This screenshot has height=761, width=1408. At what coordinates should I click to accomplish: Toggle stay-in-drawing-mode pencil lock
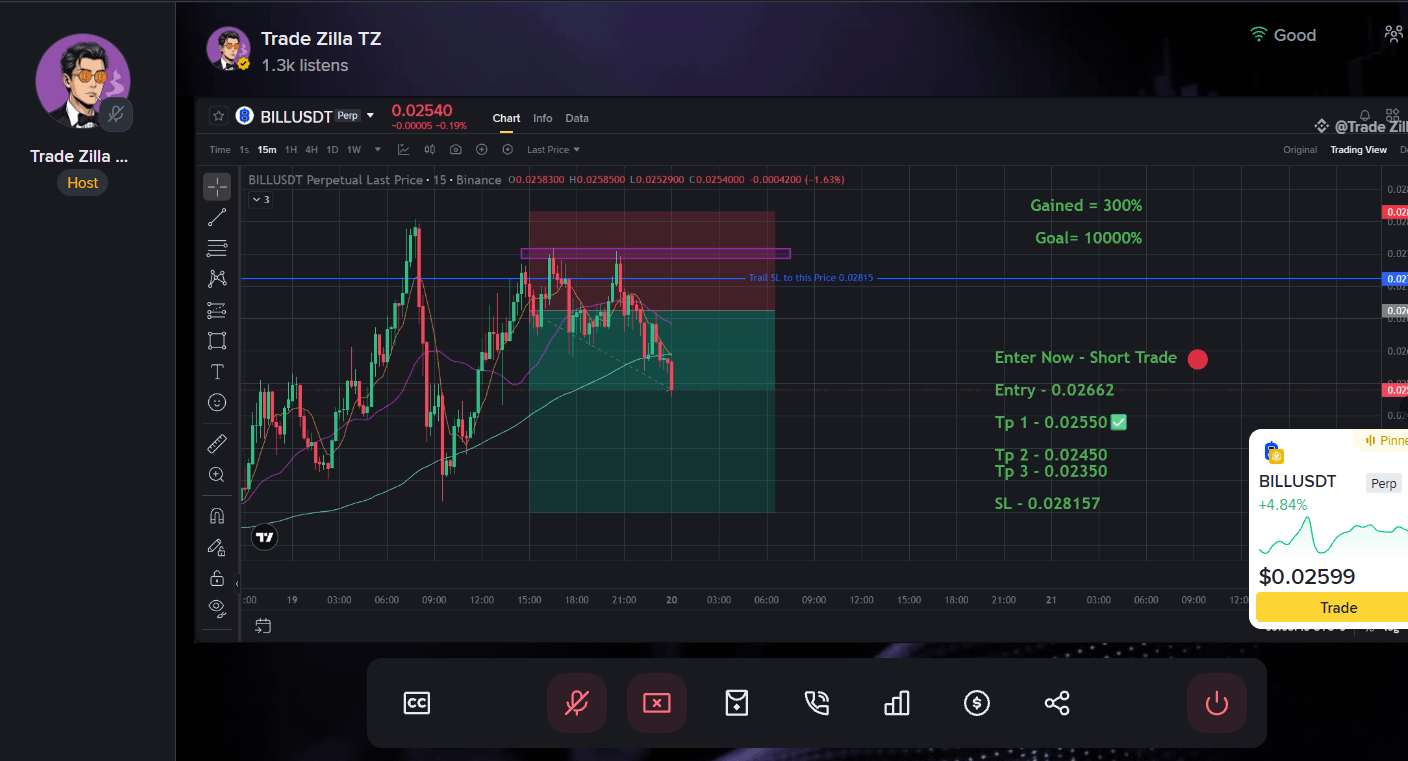(217, 547)
